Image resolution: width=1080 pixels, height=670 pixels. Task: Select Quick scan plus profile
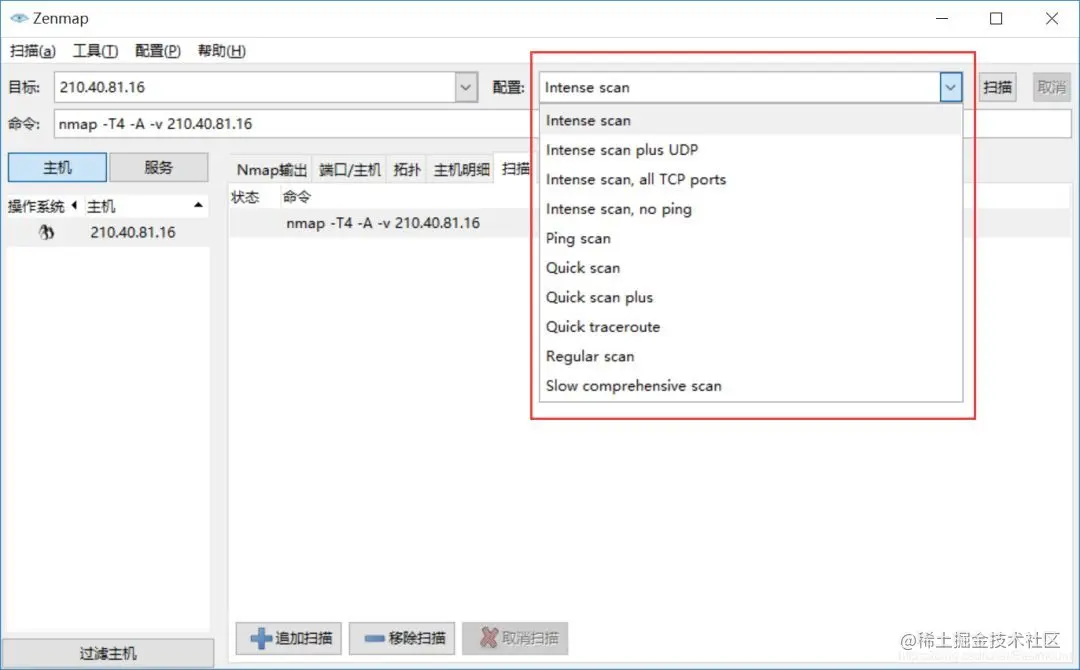click(x=751, y=297)
